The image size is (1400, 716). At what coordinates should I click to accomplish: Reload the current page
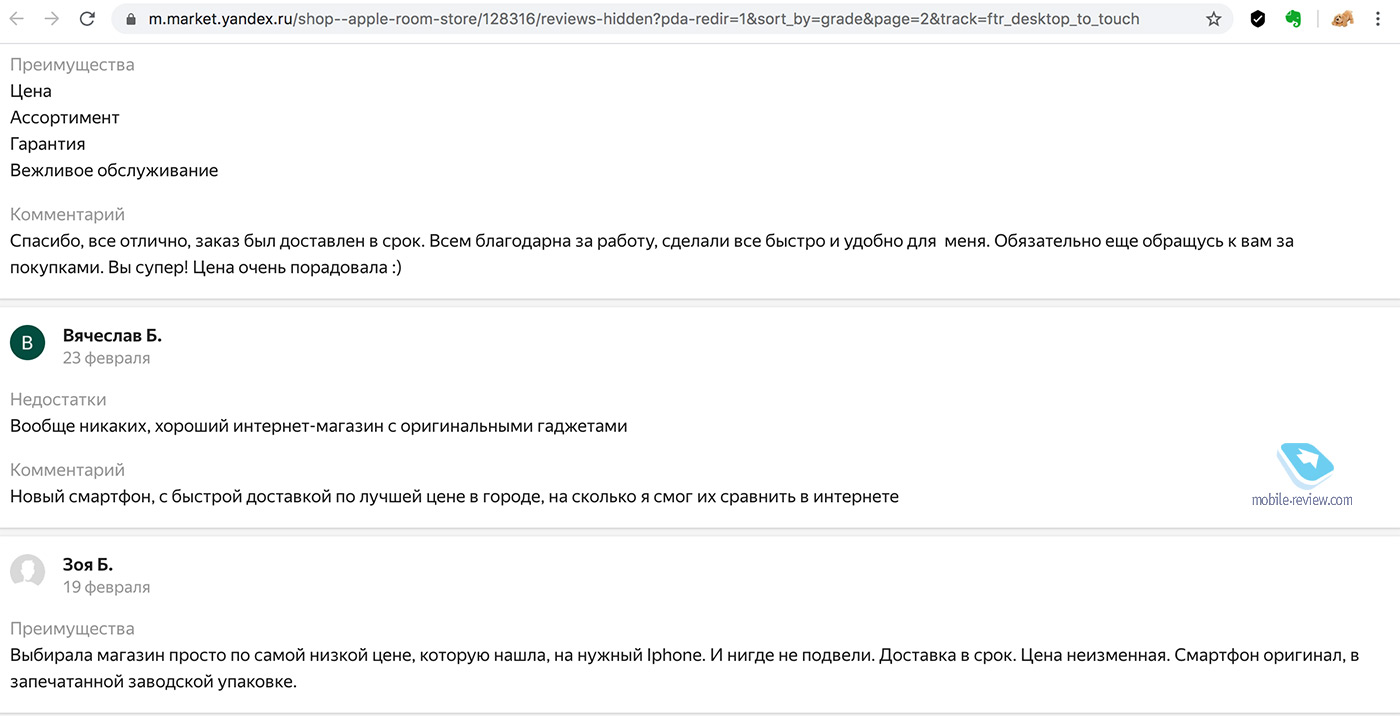(x=87, y=19)
